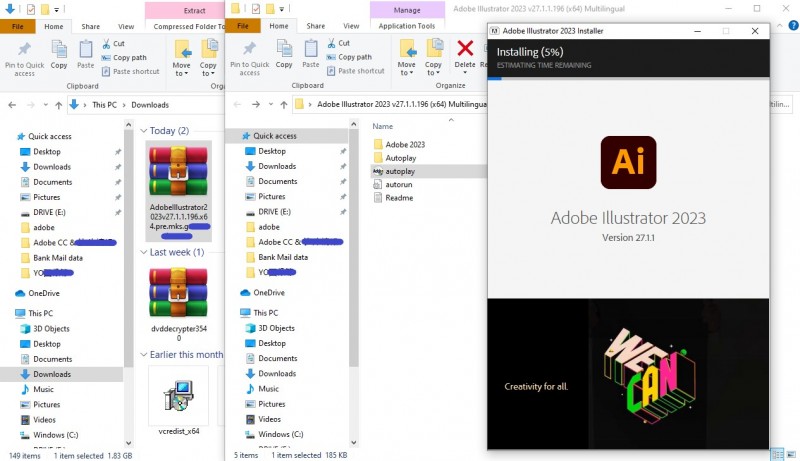Click Paste shortcut in Downloads window ribbon

click(131, 71)
